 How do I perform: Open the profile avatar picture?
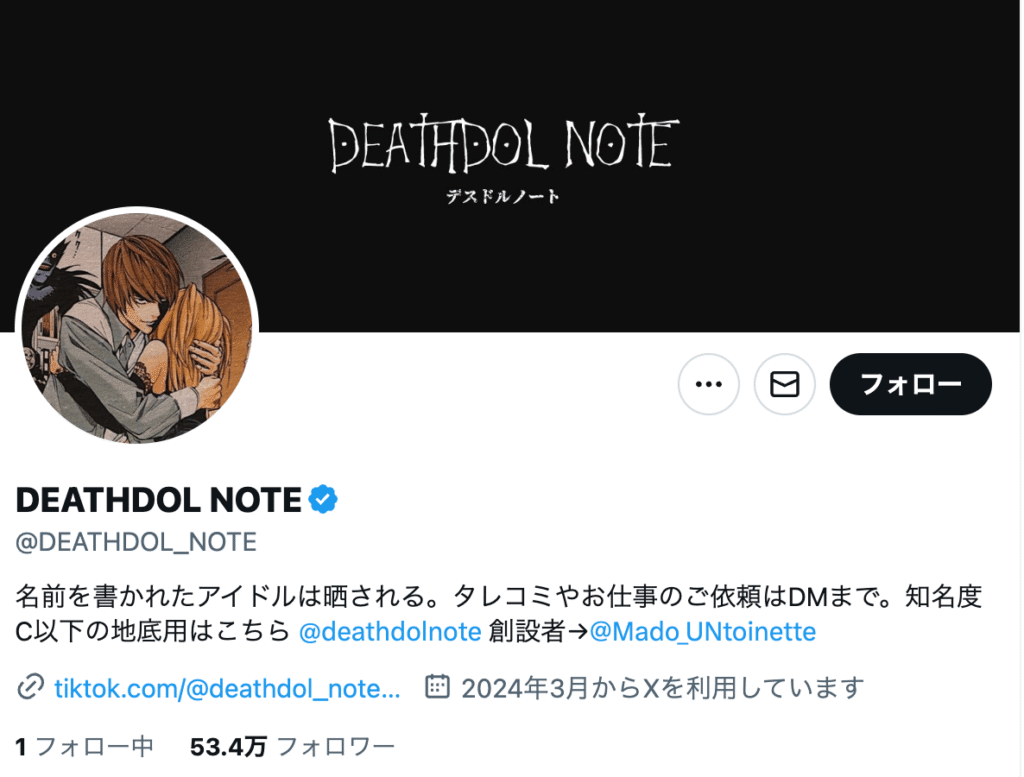point(137,328)
